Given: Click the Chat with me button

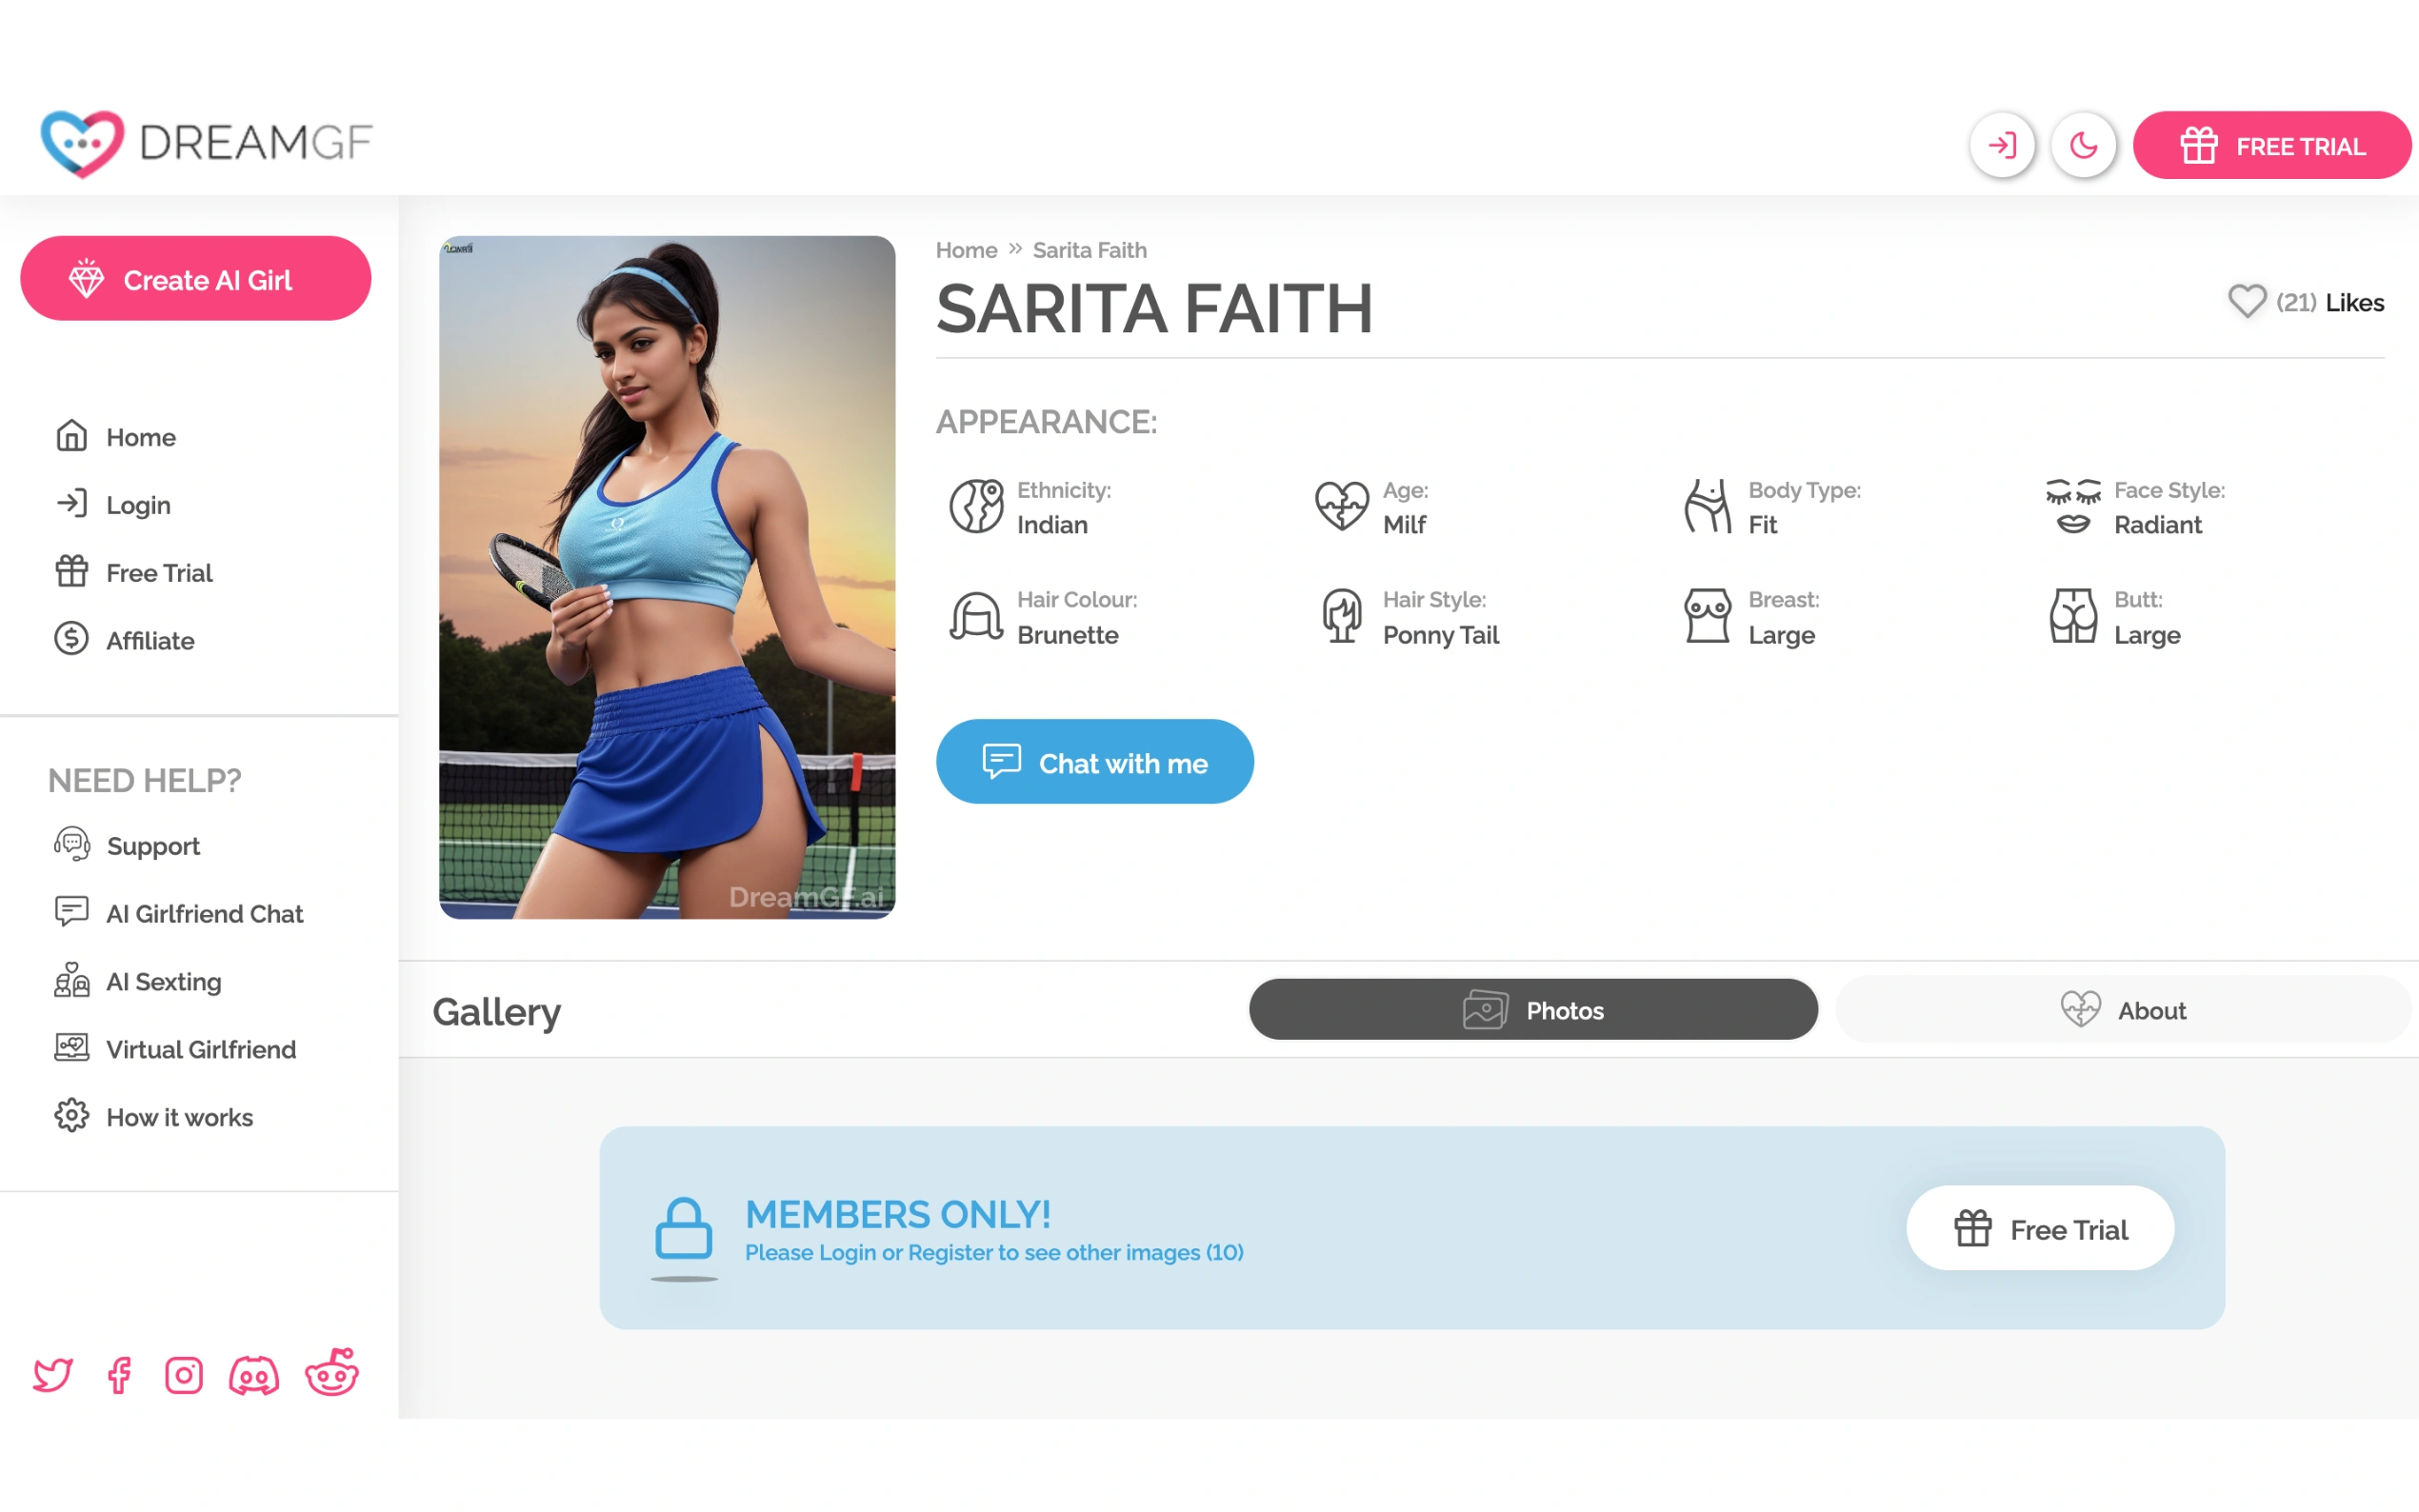Looking at the screenshot, I should point(1095,762).
